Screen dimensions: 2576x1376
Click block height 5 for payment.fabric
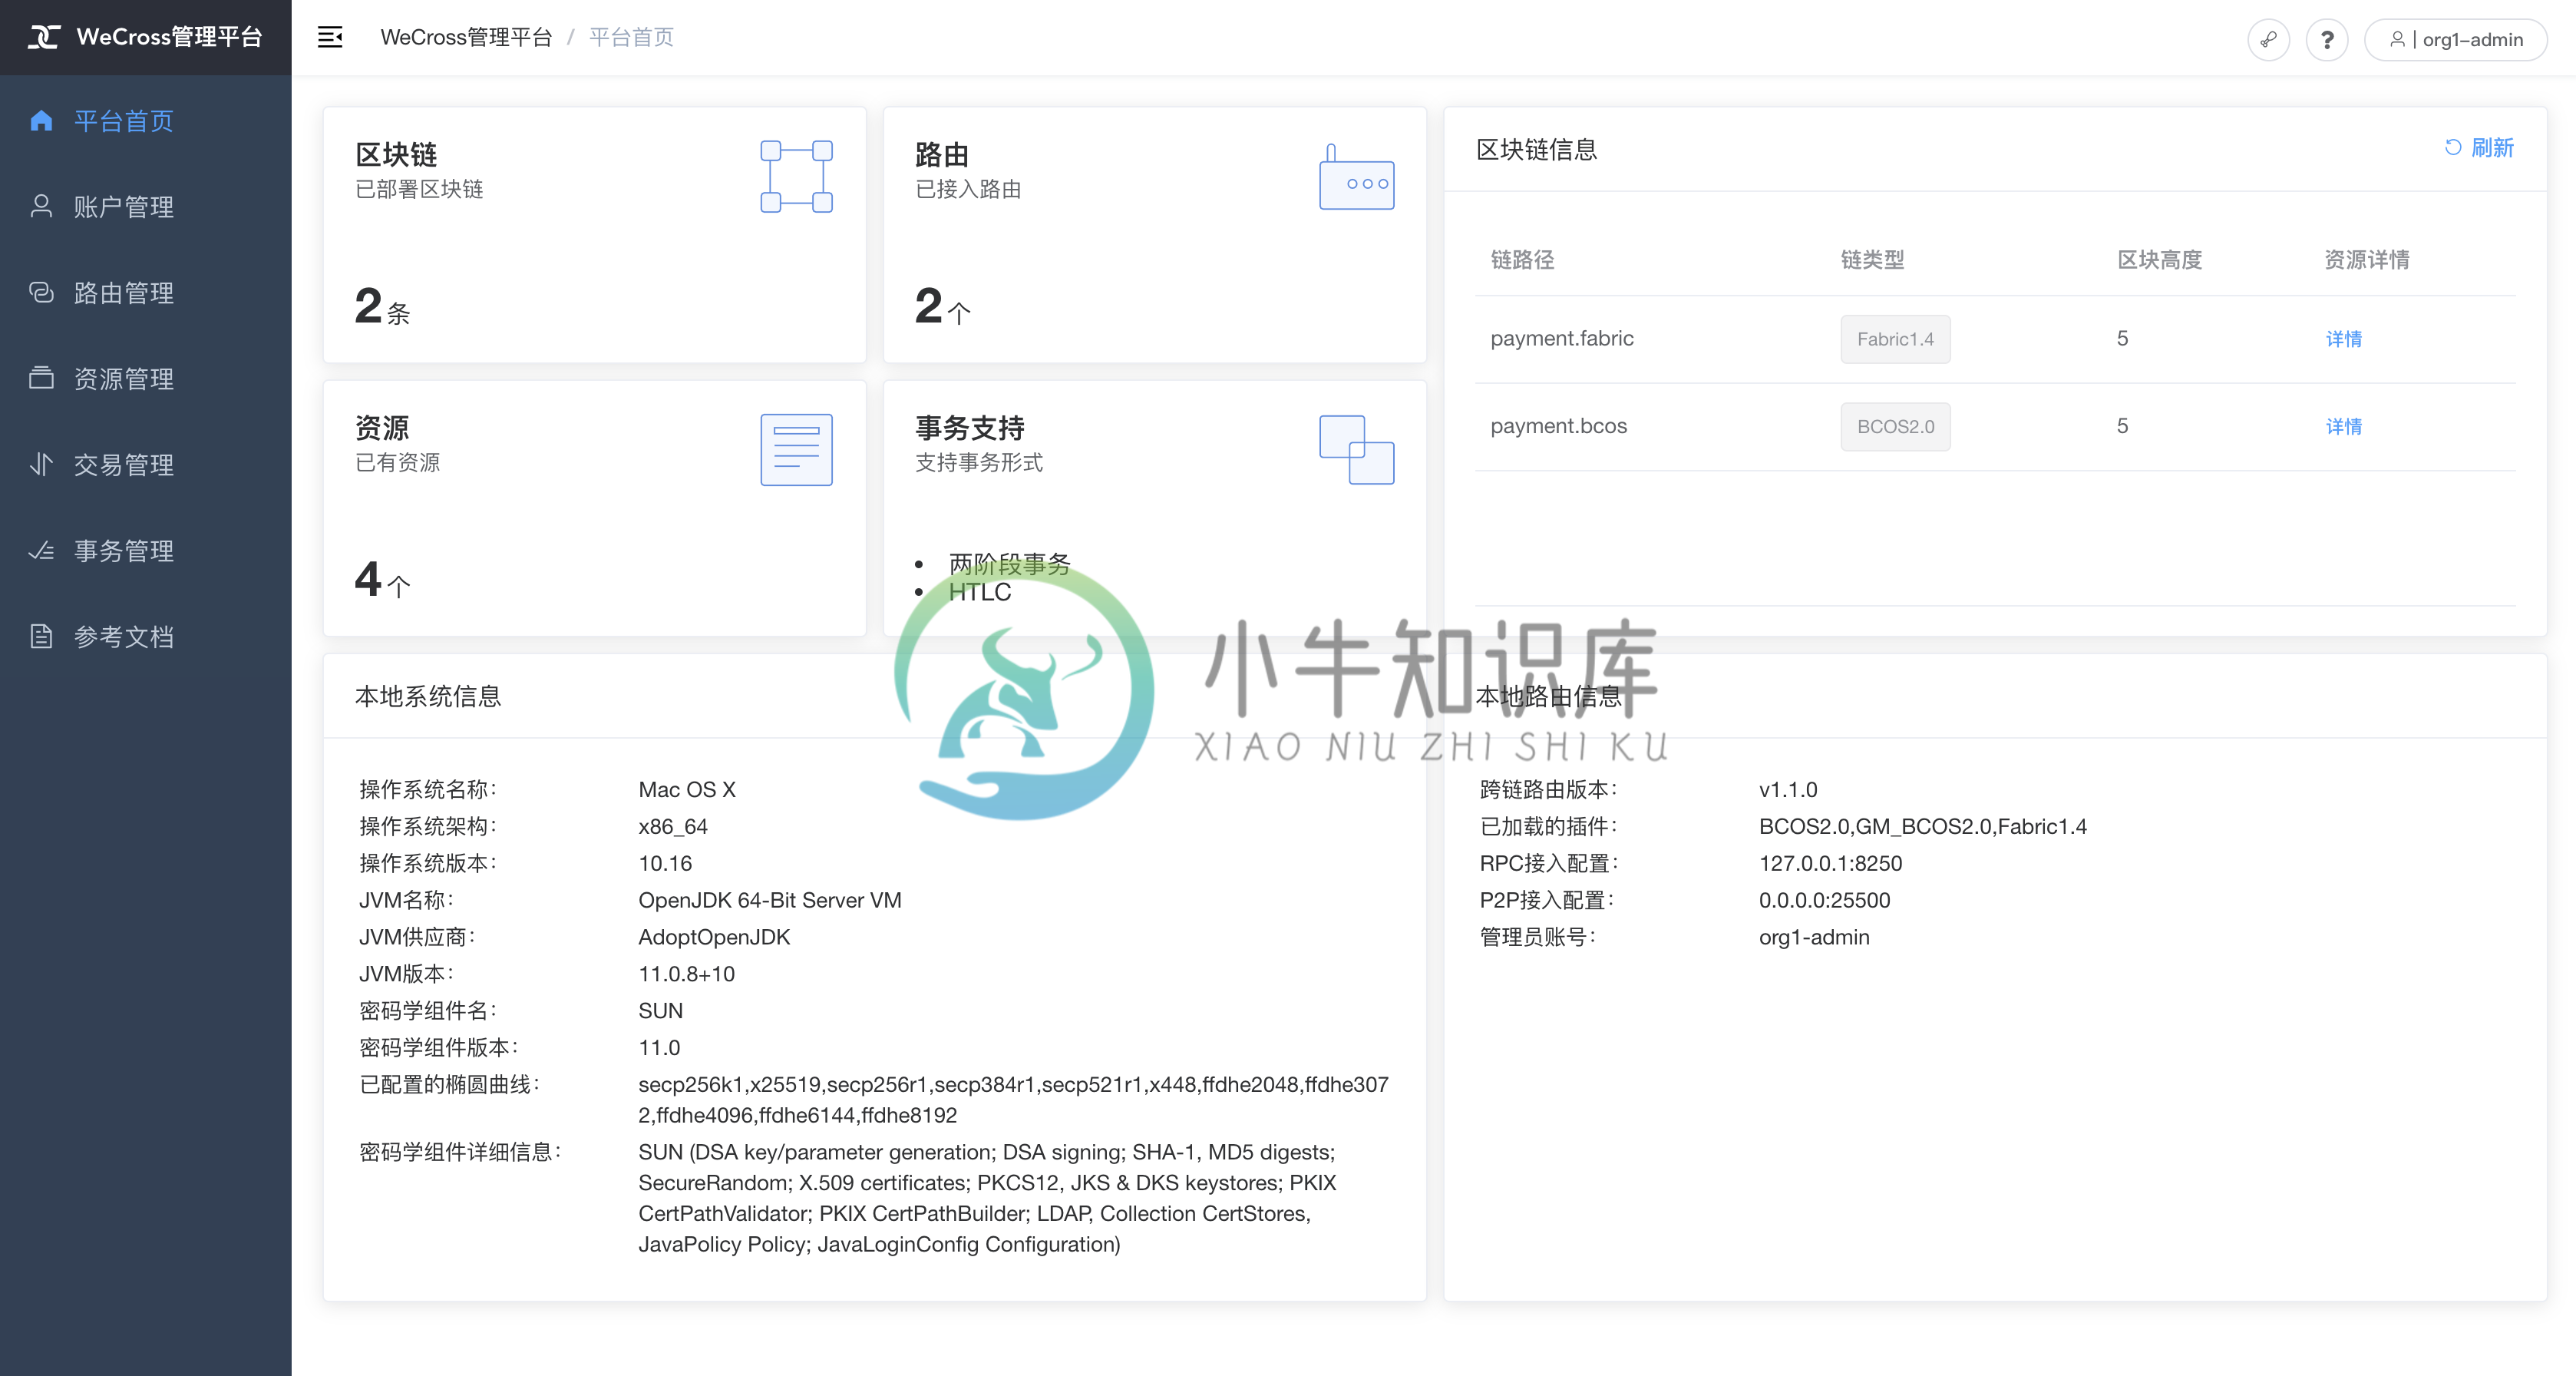2122,339
